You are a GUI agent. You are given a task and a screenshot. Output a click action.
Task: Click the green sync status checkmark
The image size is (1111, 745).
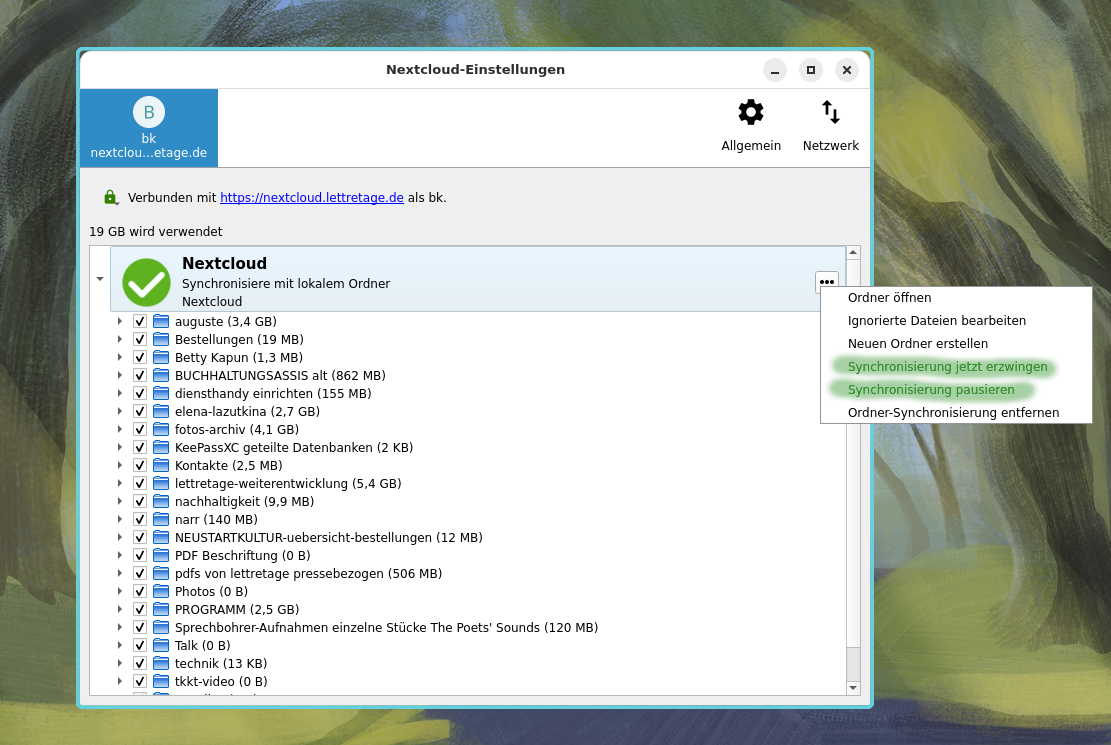coord(146,282)
